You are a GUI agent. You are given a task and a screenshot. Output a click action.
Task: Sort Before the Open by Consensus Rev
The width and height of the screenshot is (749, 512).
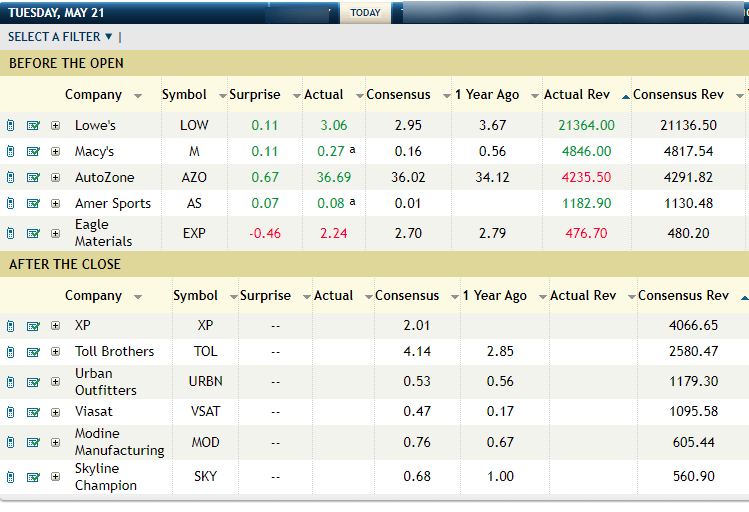[688, 95]
